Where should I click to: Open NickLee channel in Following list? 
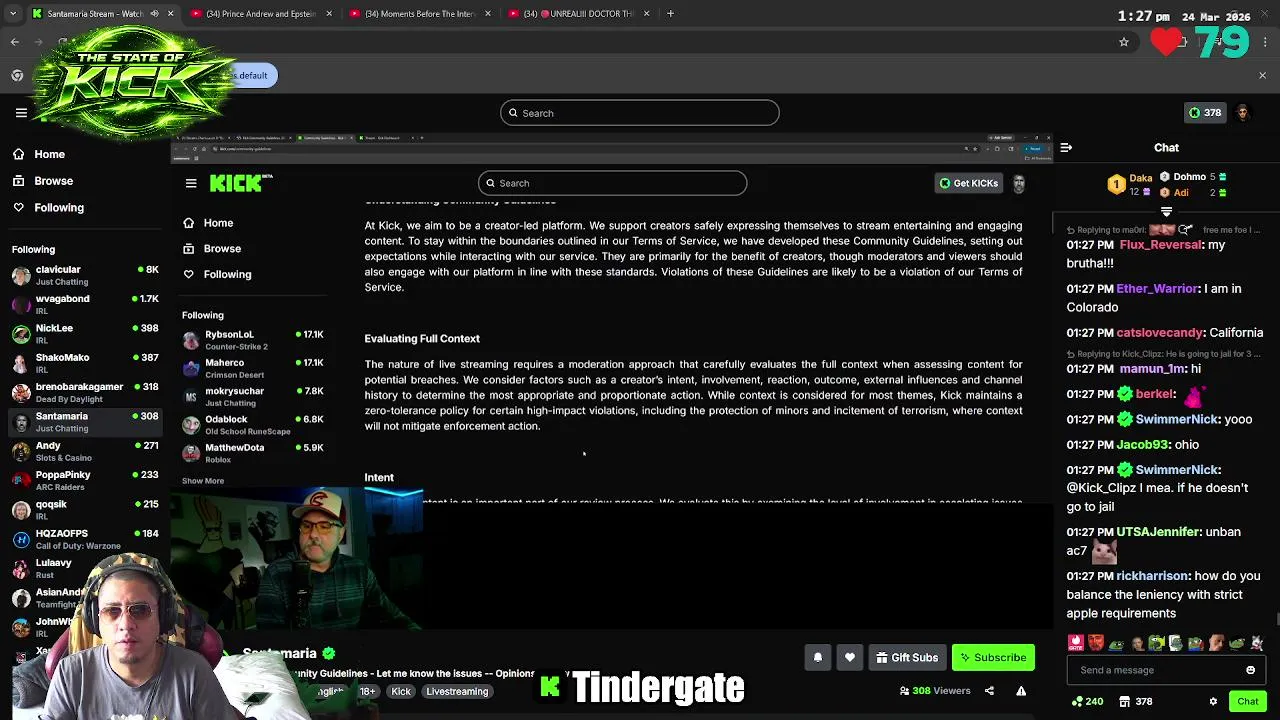pyautogui.click(x=85, y=333)
